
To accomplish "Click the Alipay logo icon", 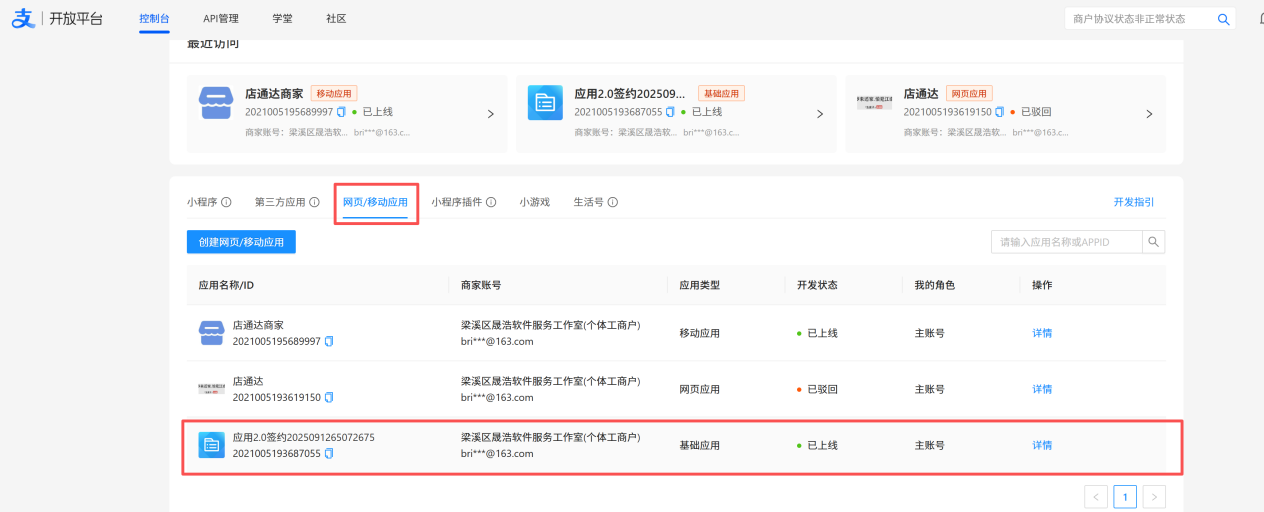I will [x=23, y=19].
